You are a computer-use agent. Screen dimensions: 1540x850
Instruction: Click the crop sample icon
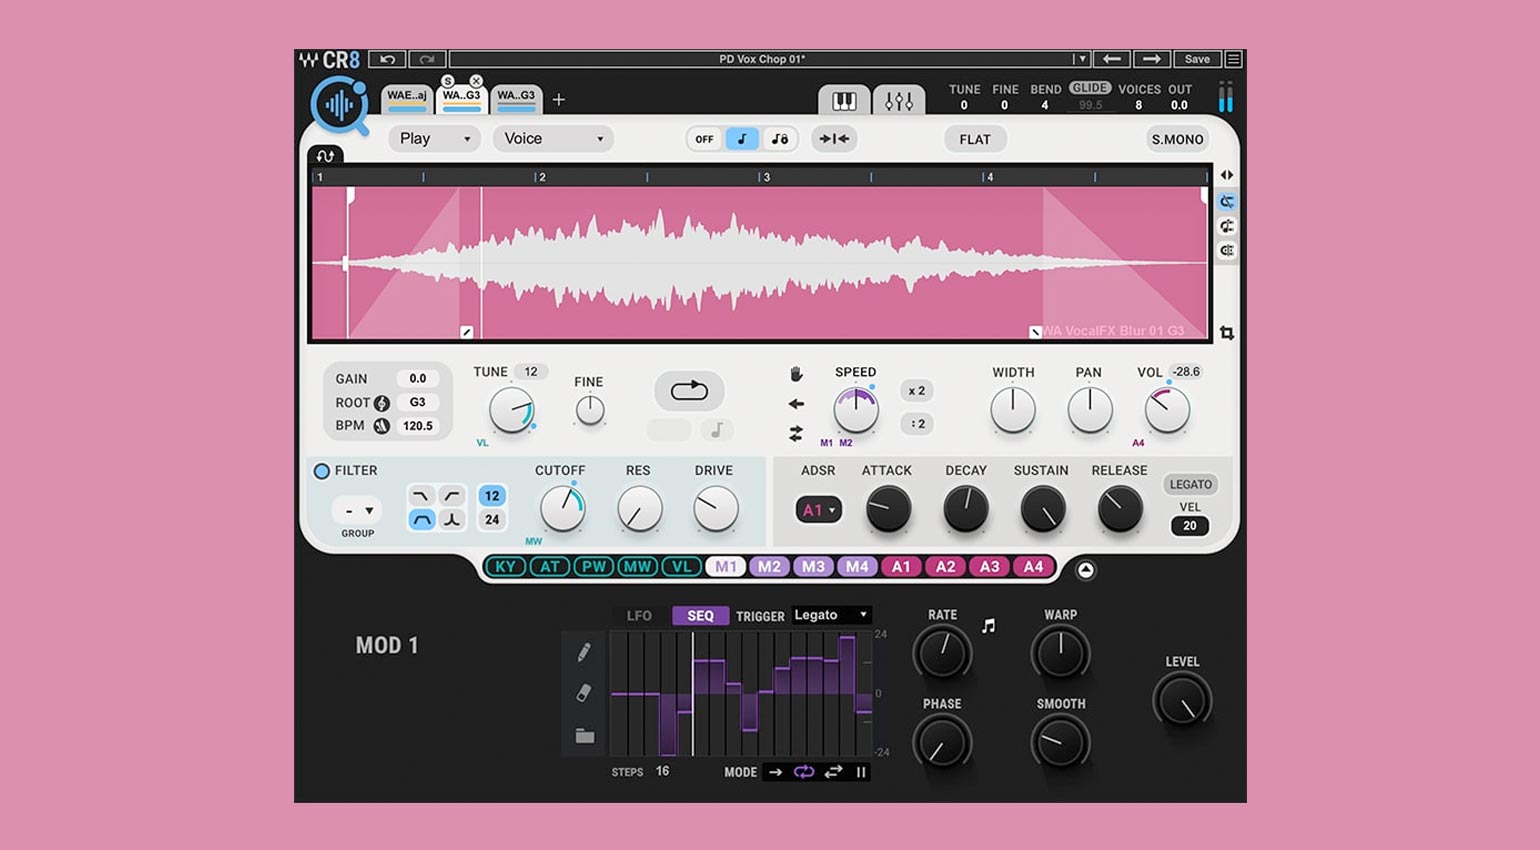click(x=1227, y=333)
